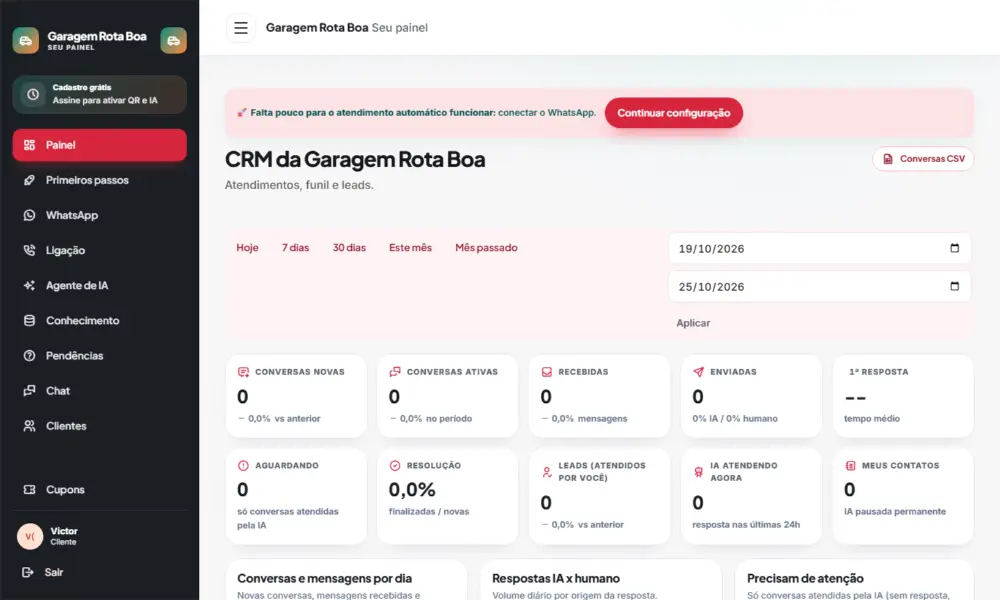Viewport: 1000px width, 600px height.
Task: Click the 'tempo médio' text
Action: point(872,418)
